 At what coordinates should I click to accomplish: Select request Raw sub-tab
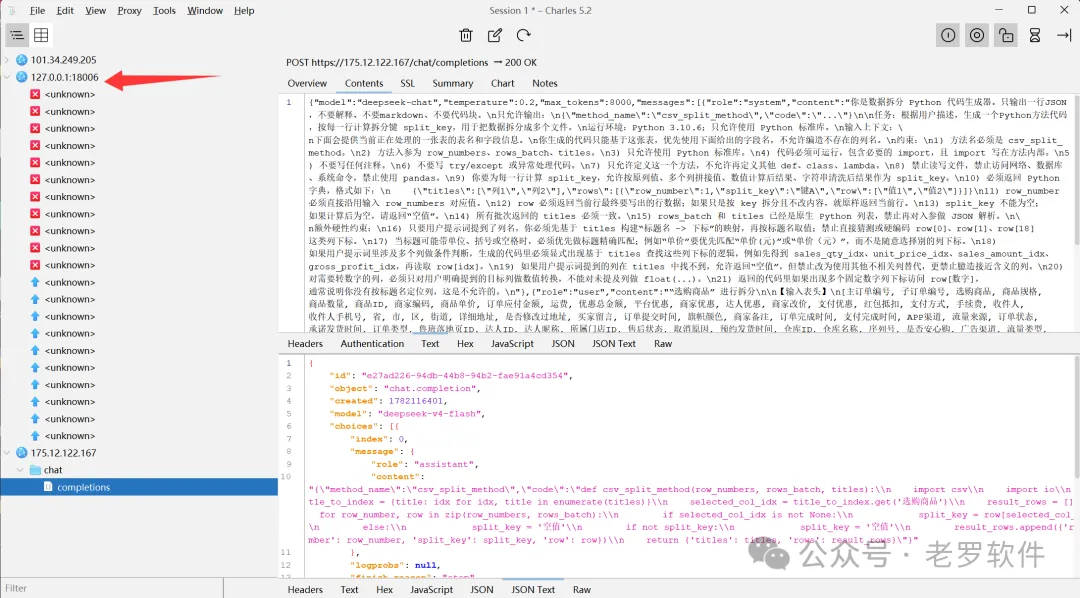coord(663,344)
